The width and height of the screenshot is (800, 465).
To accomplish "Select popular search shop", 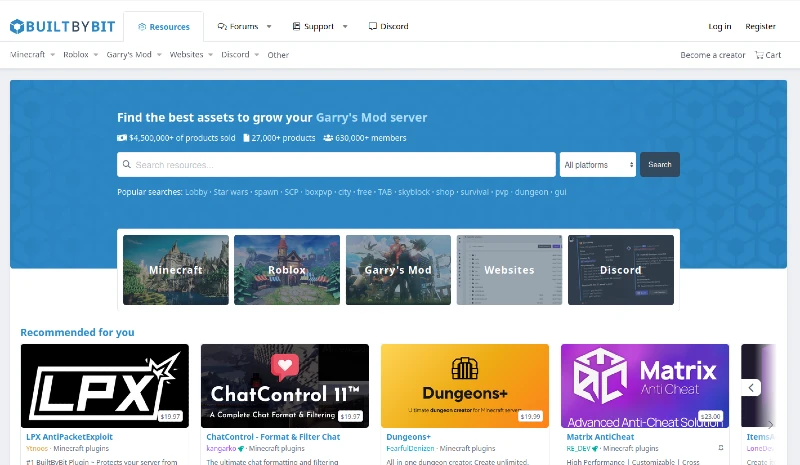I will click(445, 192).
